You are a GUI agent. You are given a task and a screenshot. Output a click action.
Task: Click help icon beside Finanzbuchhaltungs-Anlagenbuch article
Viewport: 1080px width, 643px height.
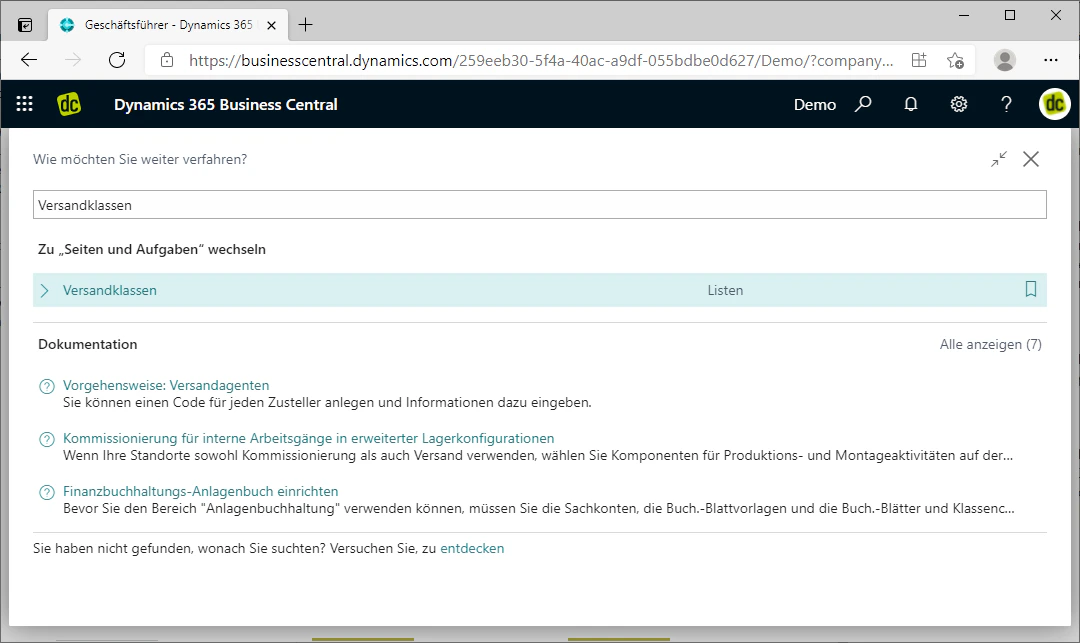[47, 492]
